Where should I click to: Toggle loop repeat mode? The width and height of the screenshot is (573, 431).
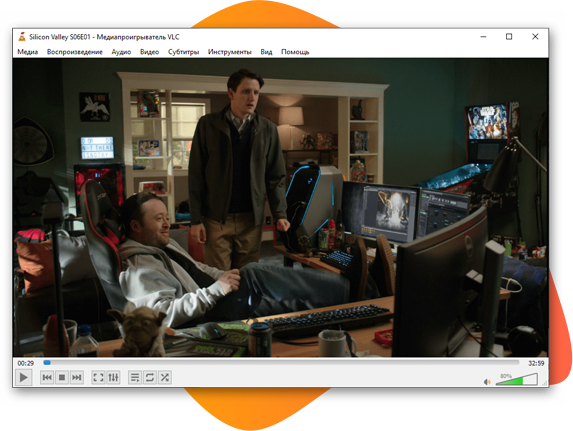tap(150, 377)
